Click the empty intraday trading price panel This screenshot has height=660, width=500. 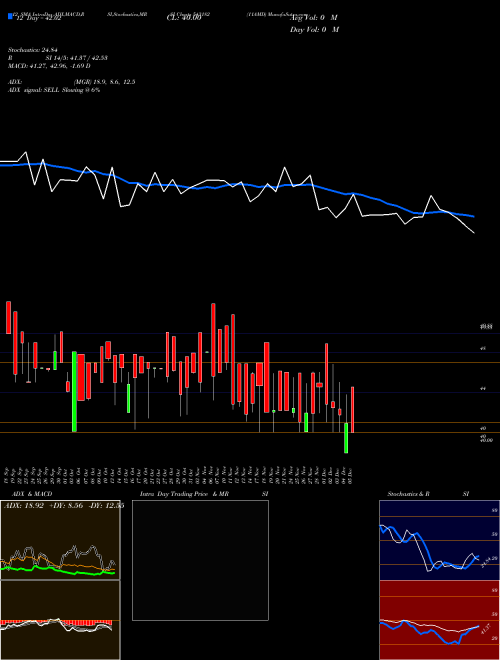point(200,560)
